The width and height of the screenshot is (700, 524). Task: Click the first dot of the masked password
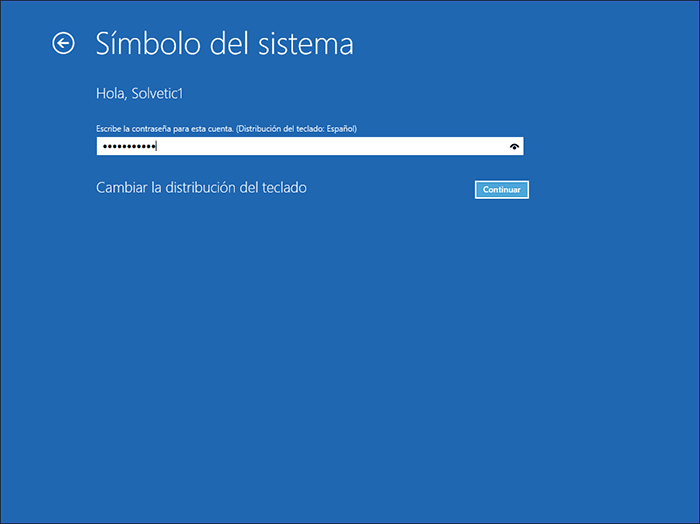coord(102,147)
